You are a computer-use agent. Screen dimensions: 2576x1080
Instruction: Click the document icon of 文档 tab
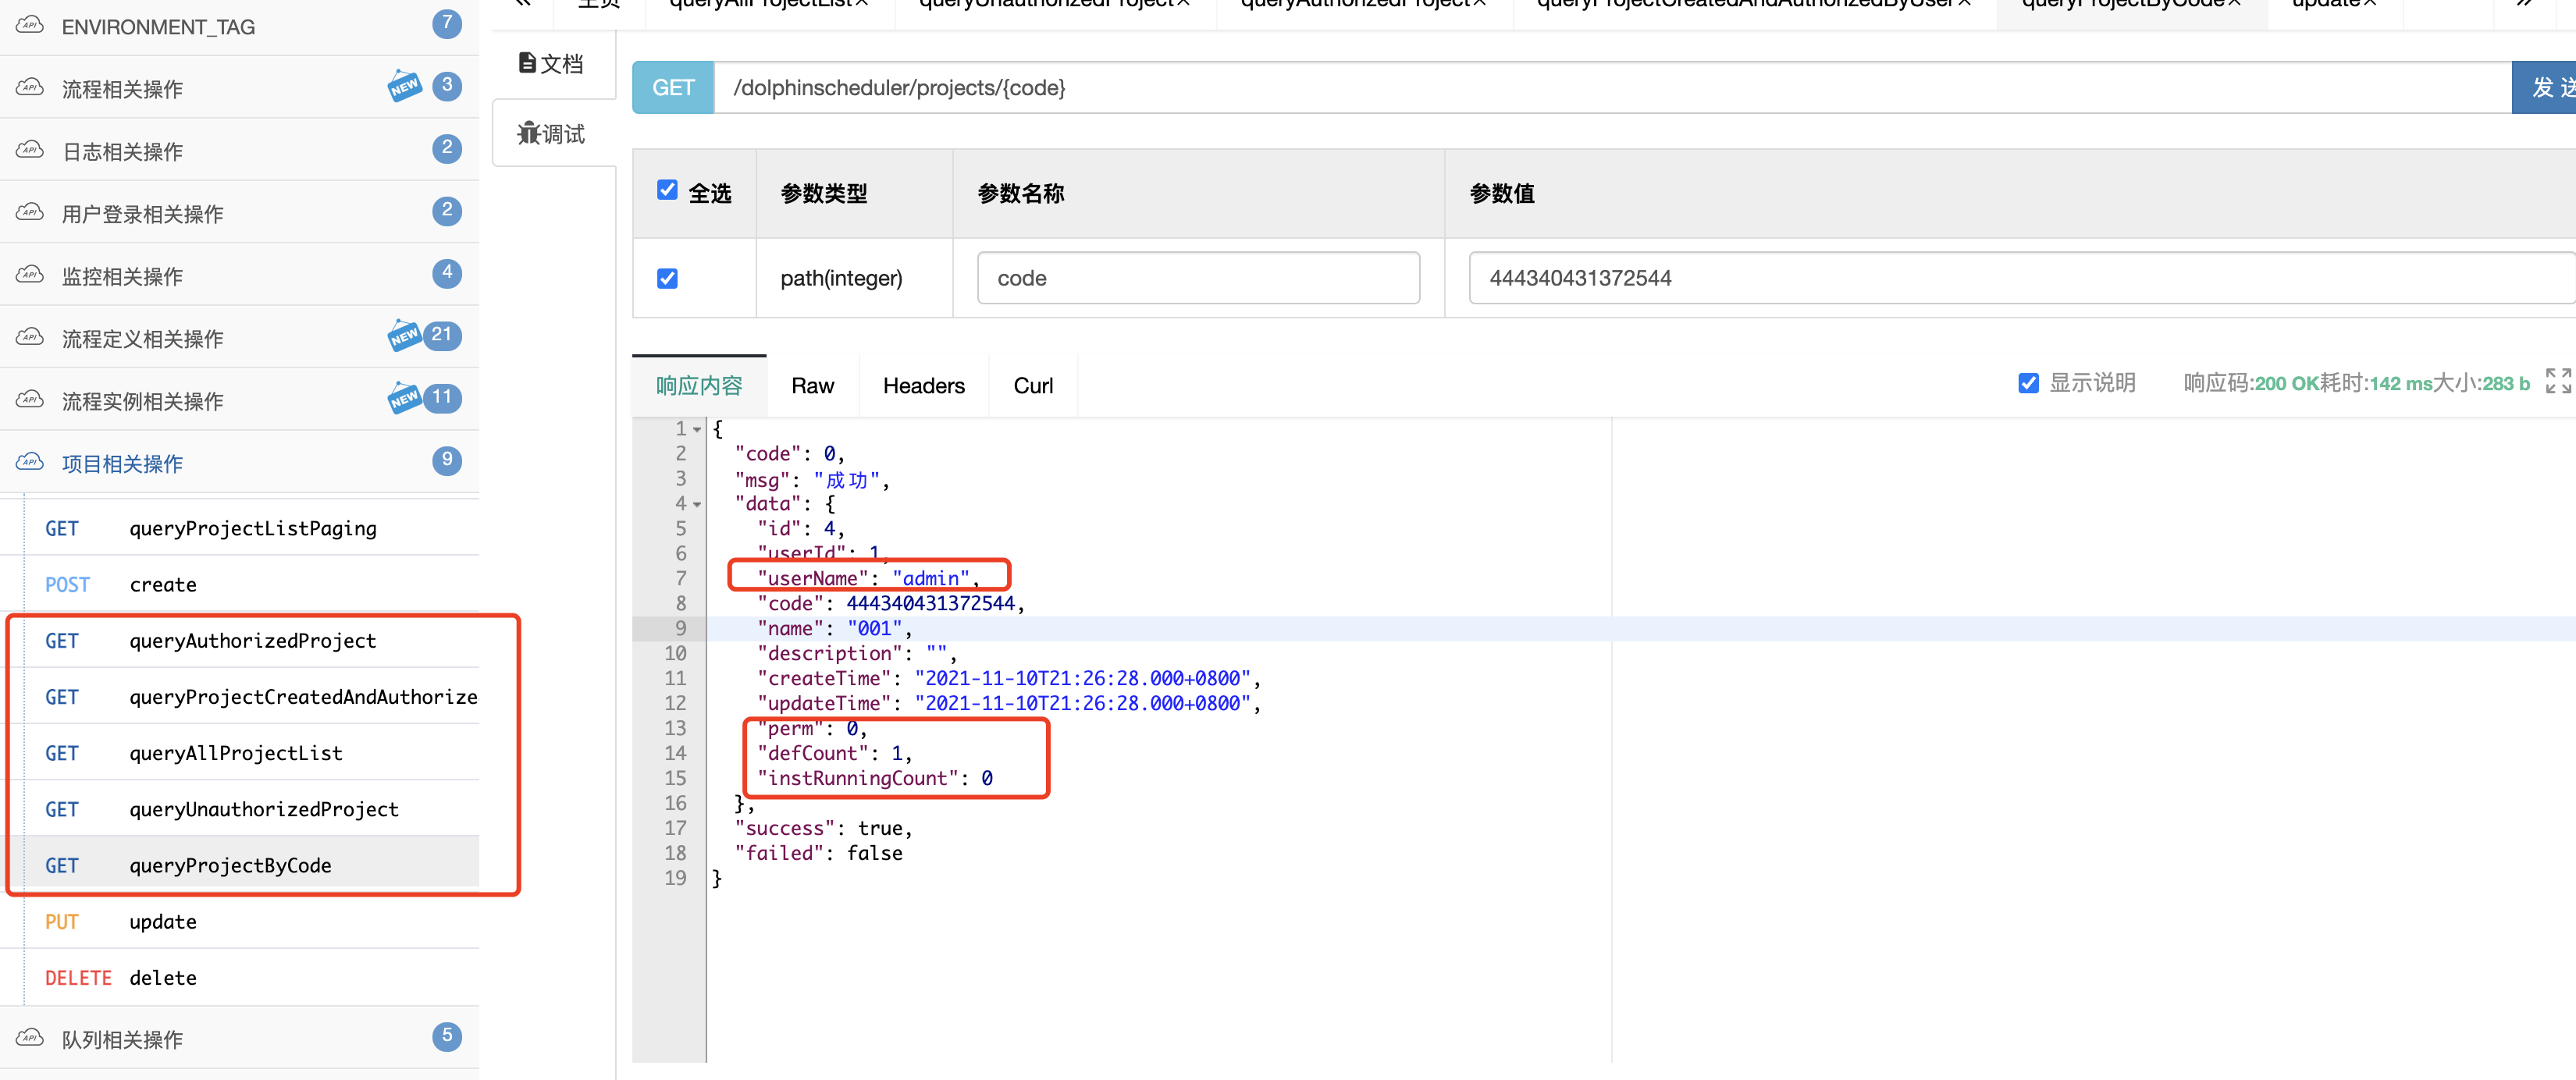[527, 63]
